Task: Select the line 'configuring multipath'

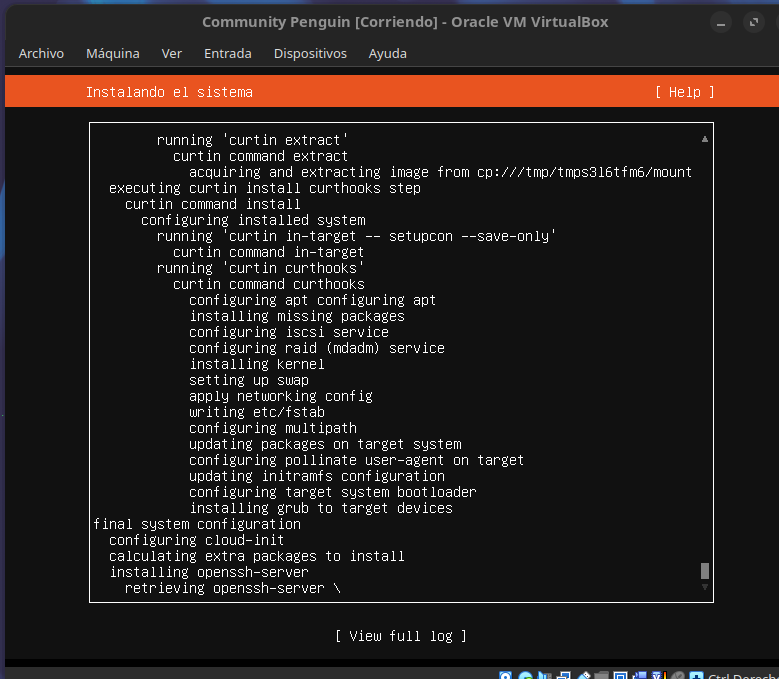Action: (x=273, y=428)
